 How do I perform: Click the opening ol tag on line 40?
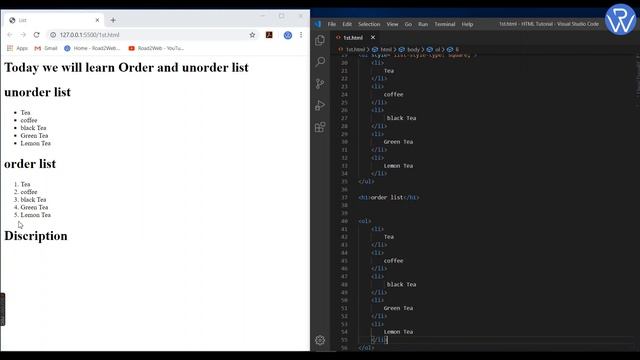tap(365, 221)
